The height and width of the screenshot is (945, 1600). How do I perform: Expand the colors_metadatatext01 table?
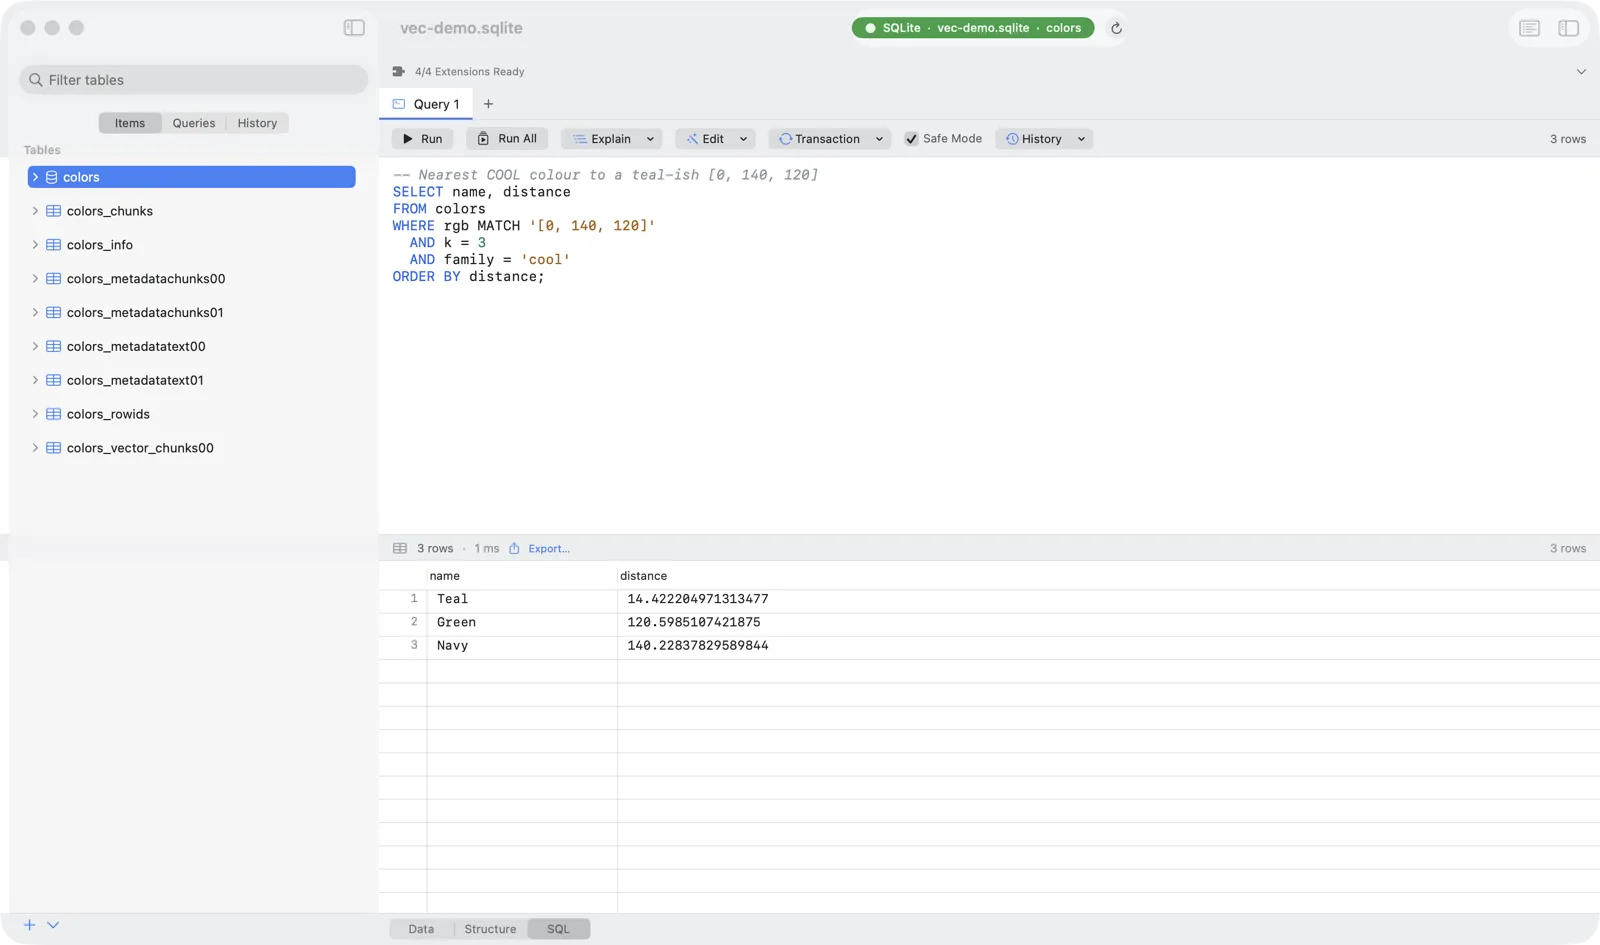coord(35,380)
